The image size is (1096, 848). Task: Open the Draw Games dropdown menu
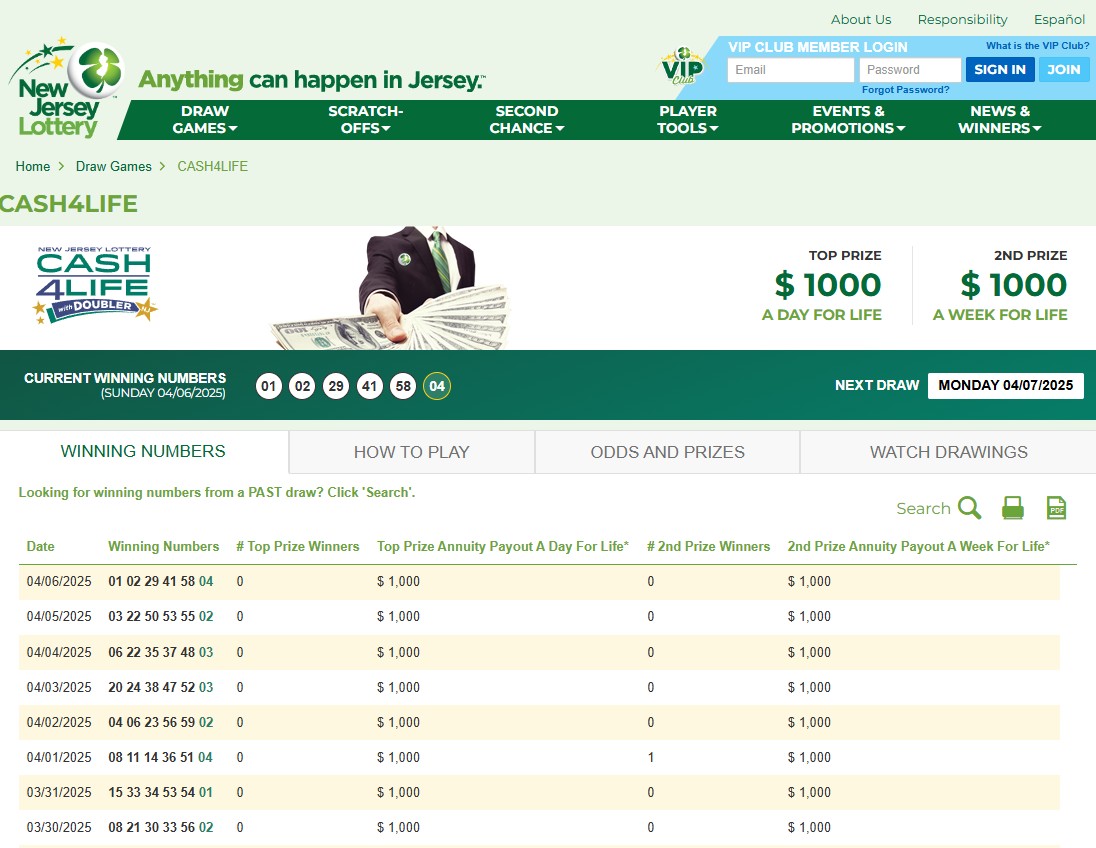click(204, 120)
